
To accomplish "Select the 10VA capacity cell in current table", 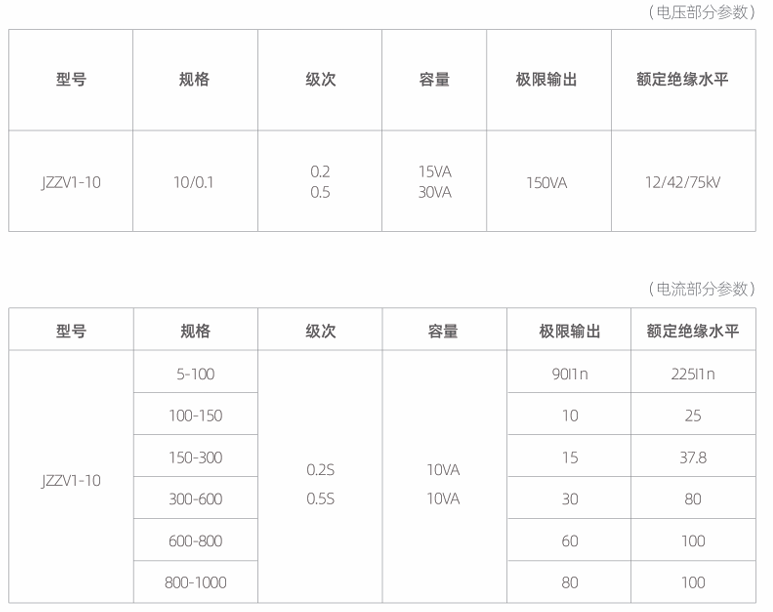I will [443, 478].
